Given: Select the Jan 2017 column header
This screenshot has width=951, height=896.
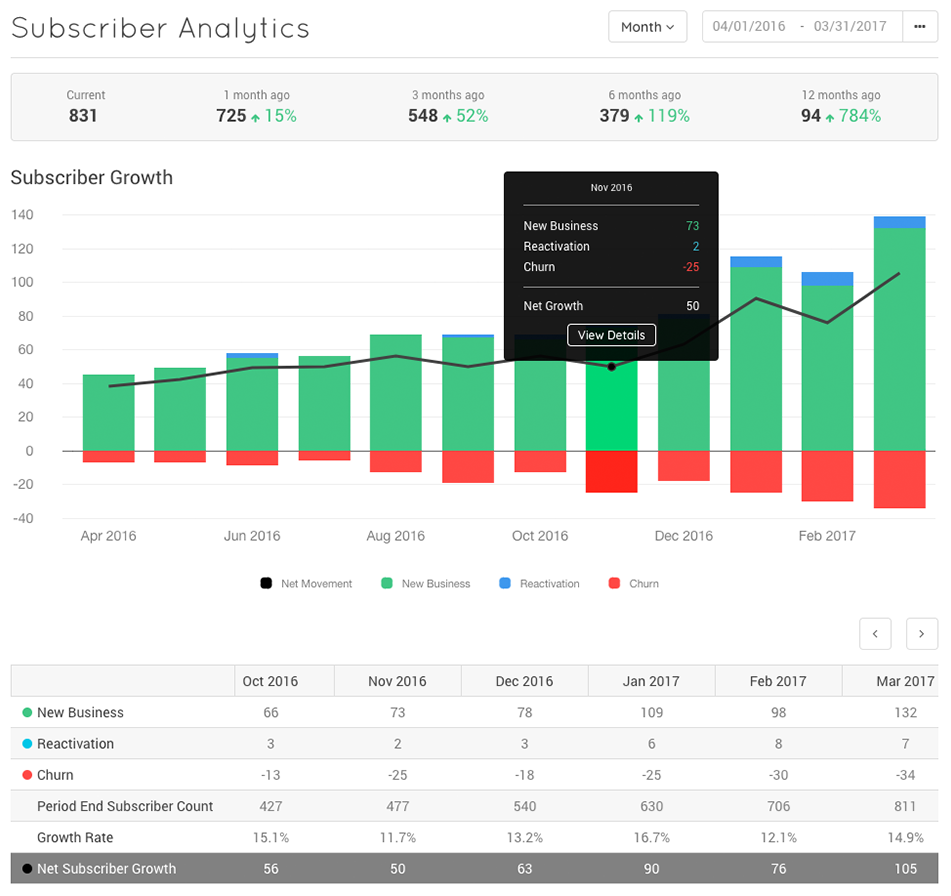Looking at the screenshot, I should tap(651, 681).
